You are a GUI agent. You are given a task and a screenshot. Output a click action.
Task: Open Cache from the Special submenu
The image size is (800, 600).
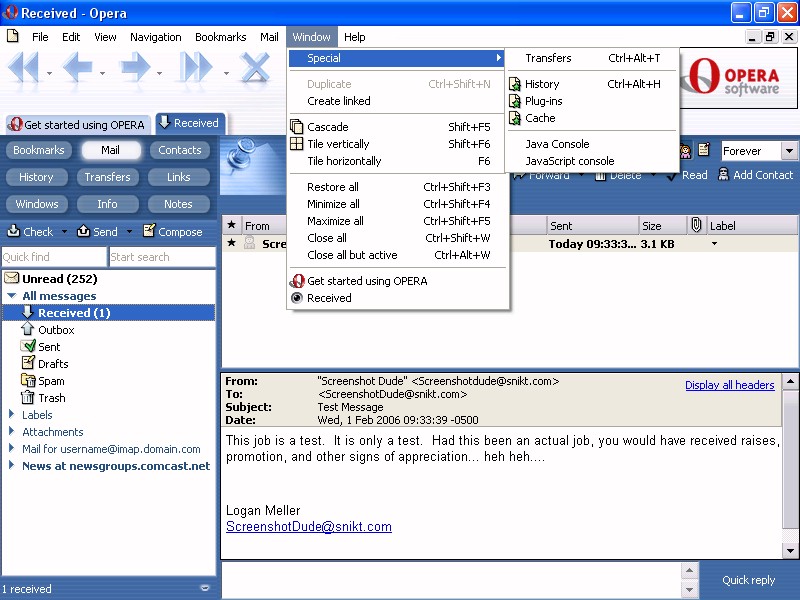coord(540,118)
